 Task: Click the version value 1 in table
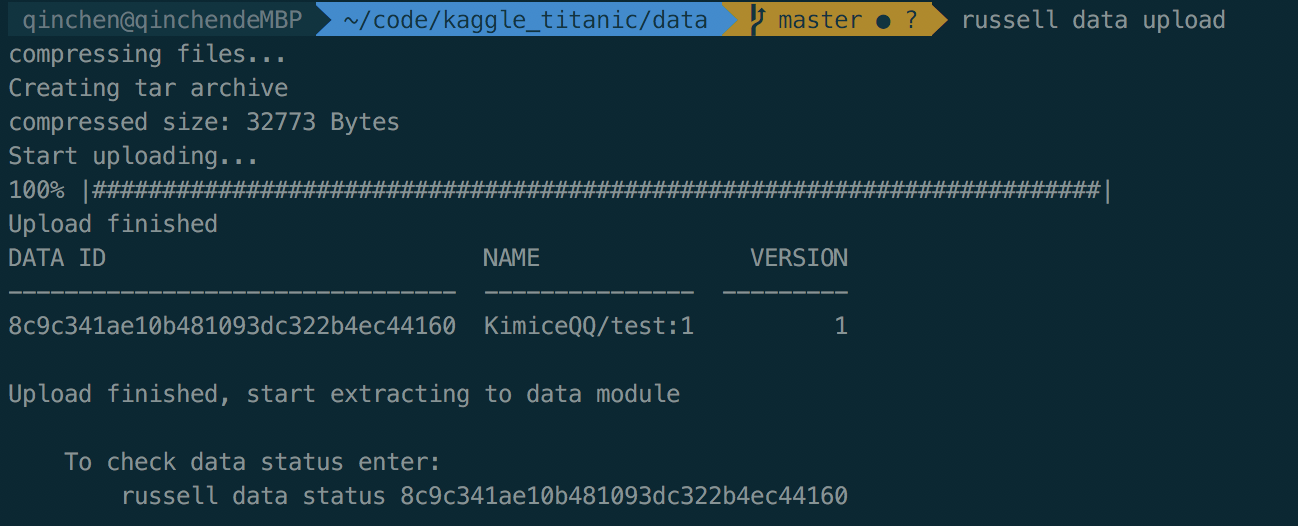pos(840,326)
